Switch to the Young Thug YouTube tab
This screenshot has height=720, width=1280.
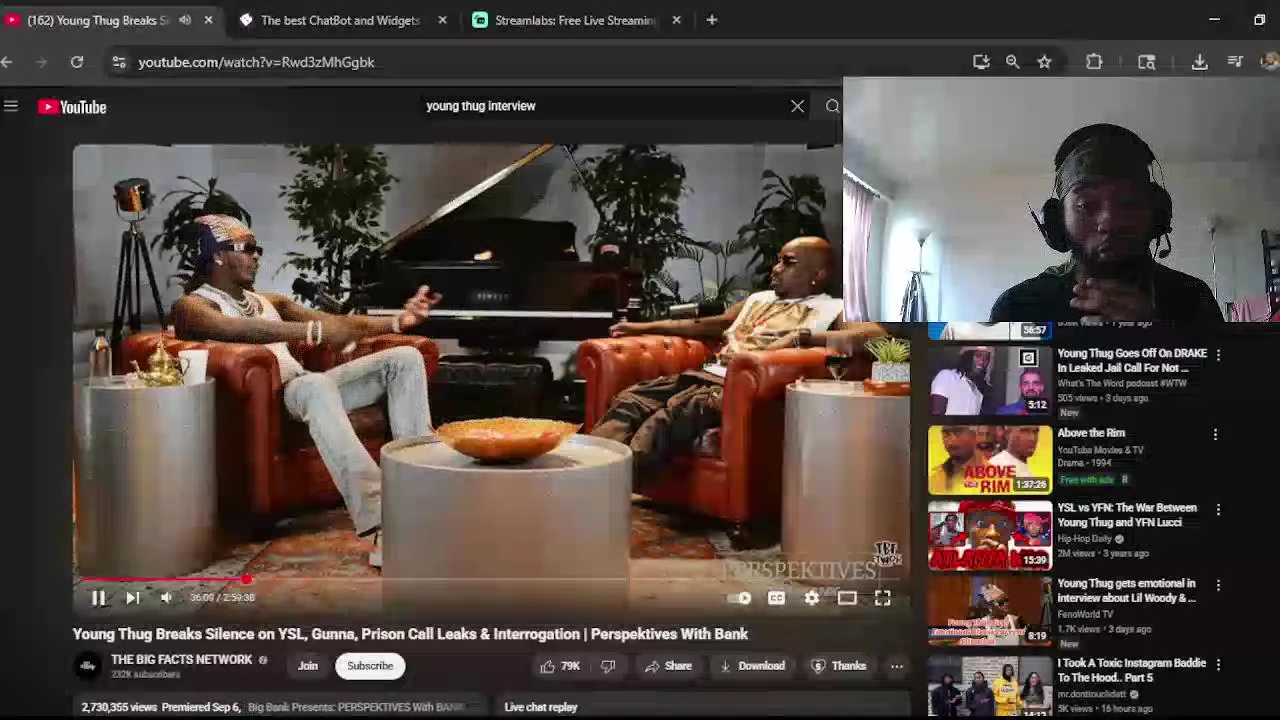point(98,20)
